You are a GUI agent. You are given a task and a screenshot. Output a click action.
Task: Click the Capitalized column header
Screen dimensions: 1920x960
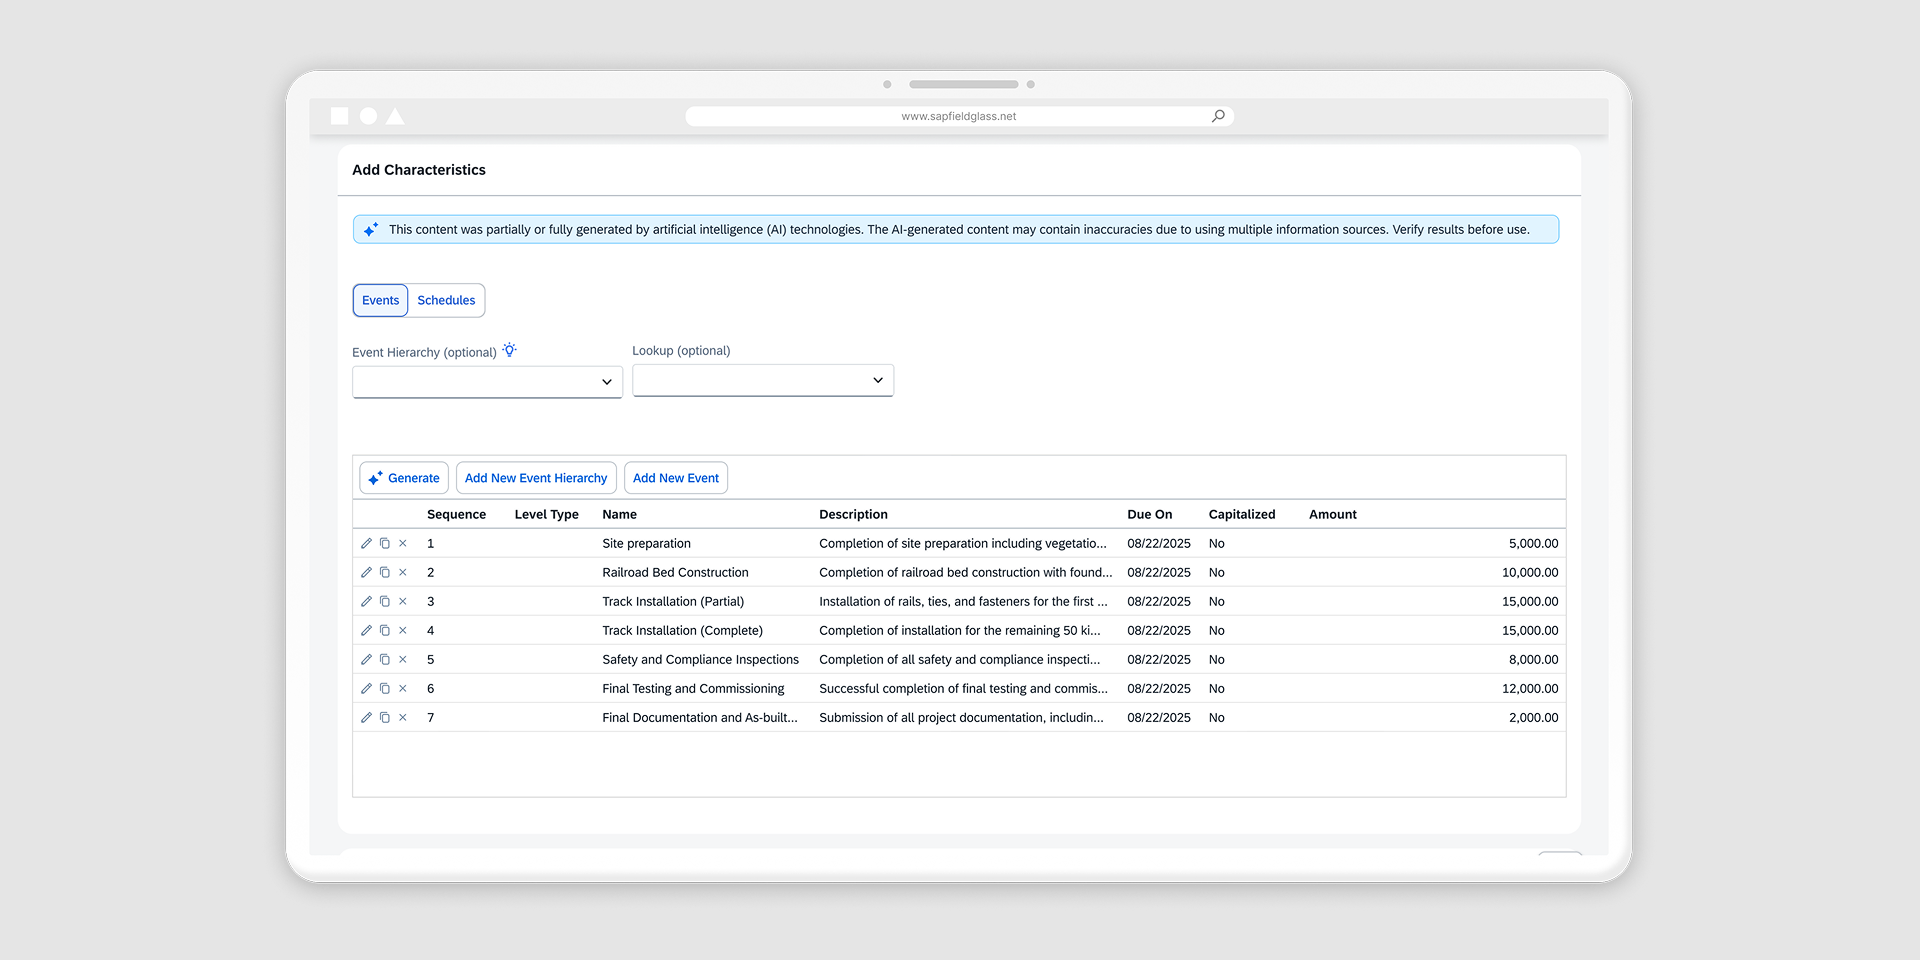click(x=1242, y=514)
